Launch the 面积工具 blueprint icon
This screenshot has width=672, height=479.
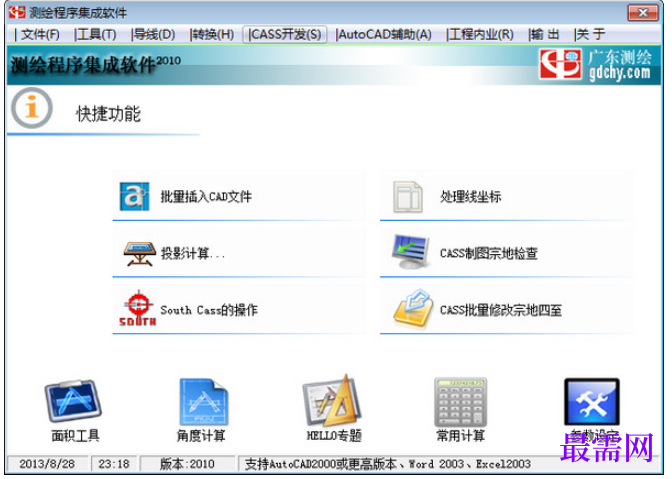[x=73, y=401]
